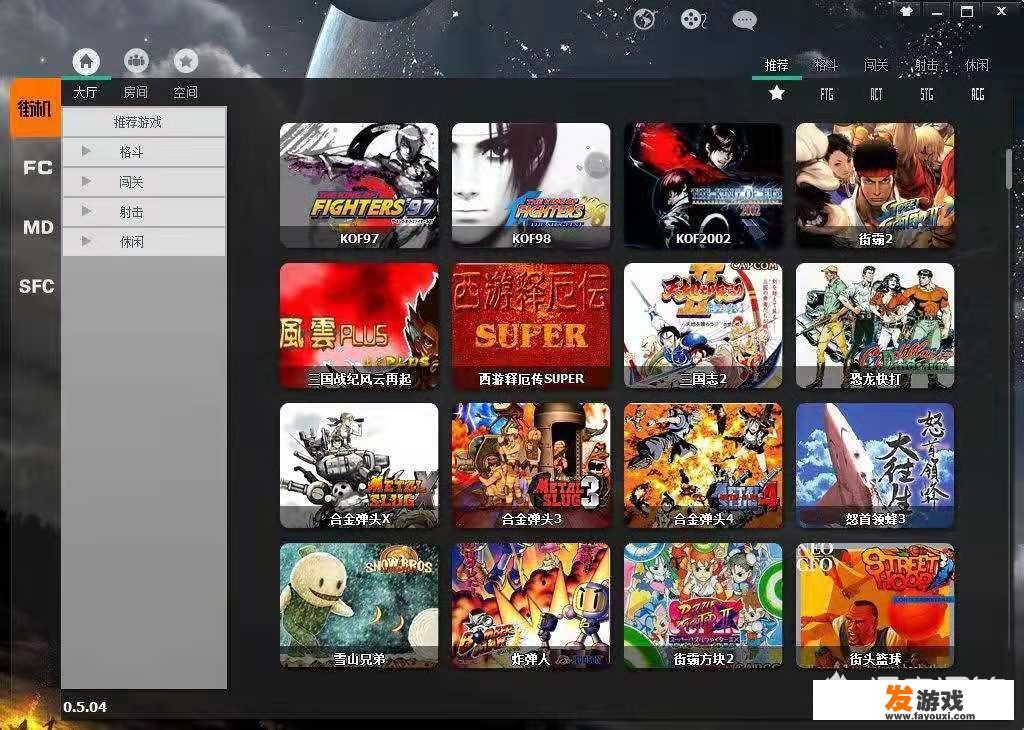The width and height of the screenshot is (1024, 730).
Task: Open the 炸弹人 game thumbnail
Action: (x=531, y=606)
